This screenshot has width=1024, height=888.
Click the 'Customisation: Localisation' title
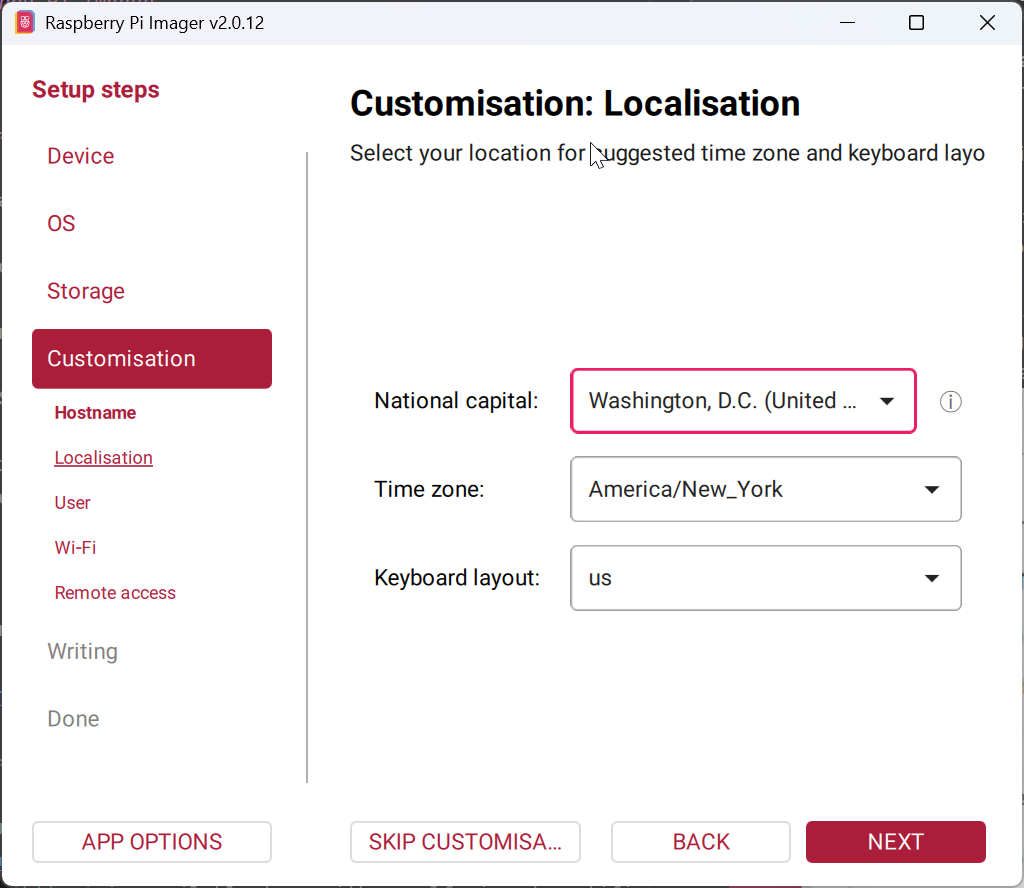(575, 103)
